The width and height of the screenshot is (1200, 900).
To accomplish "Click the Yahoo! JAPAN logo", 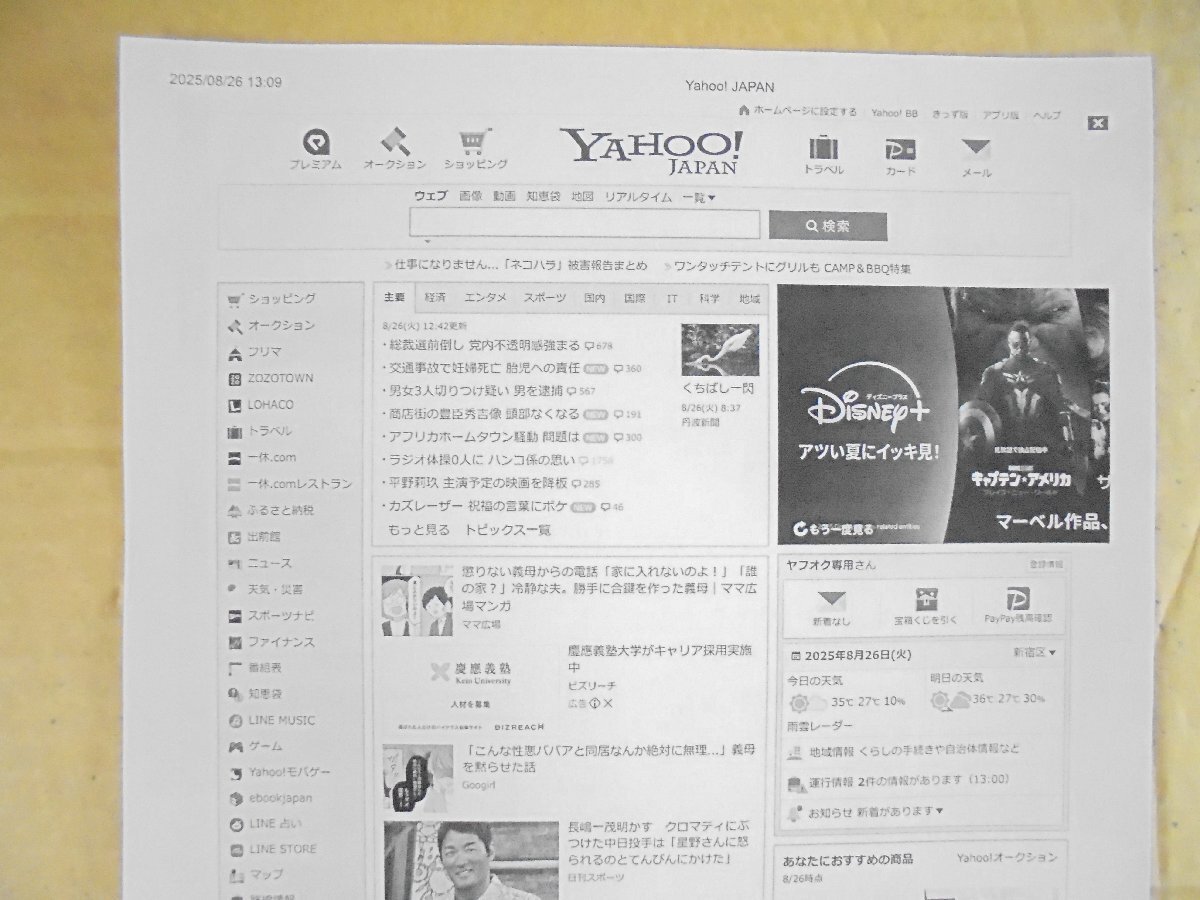I will [x=651, y=151].
